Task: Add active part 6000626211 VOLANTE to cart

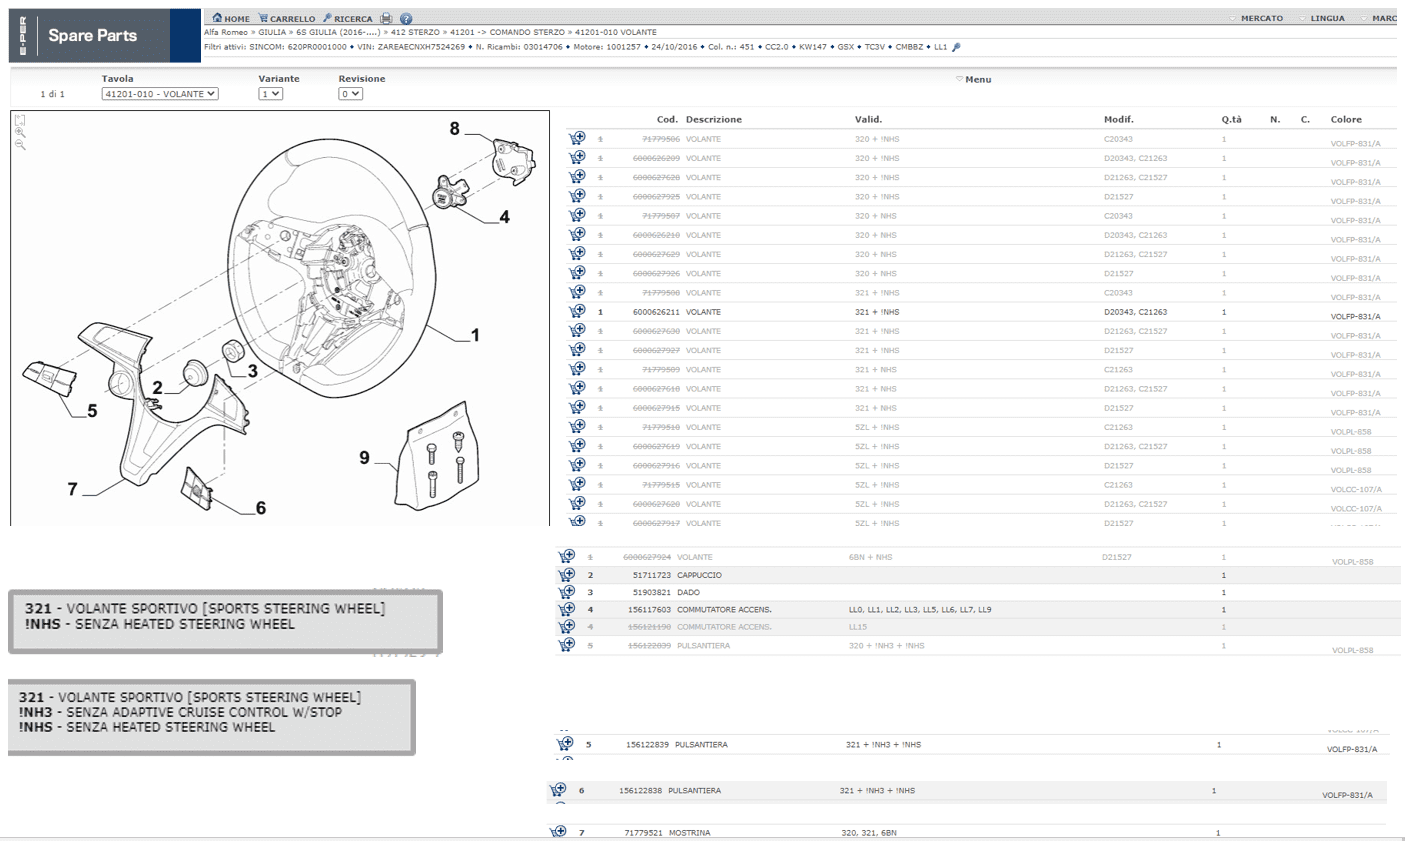Action: [x=577, y=312]
